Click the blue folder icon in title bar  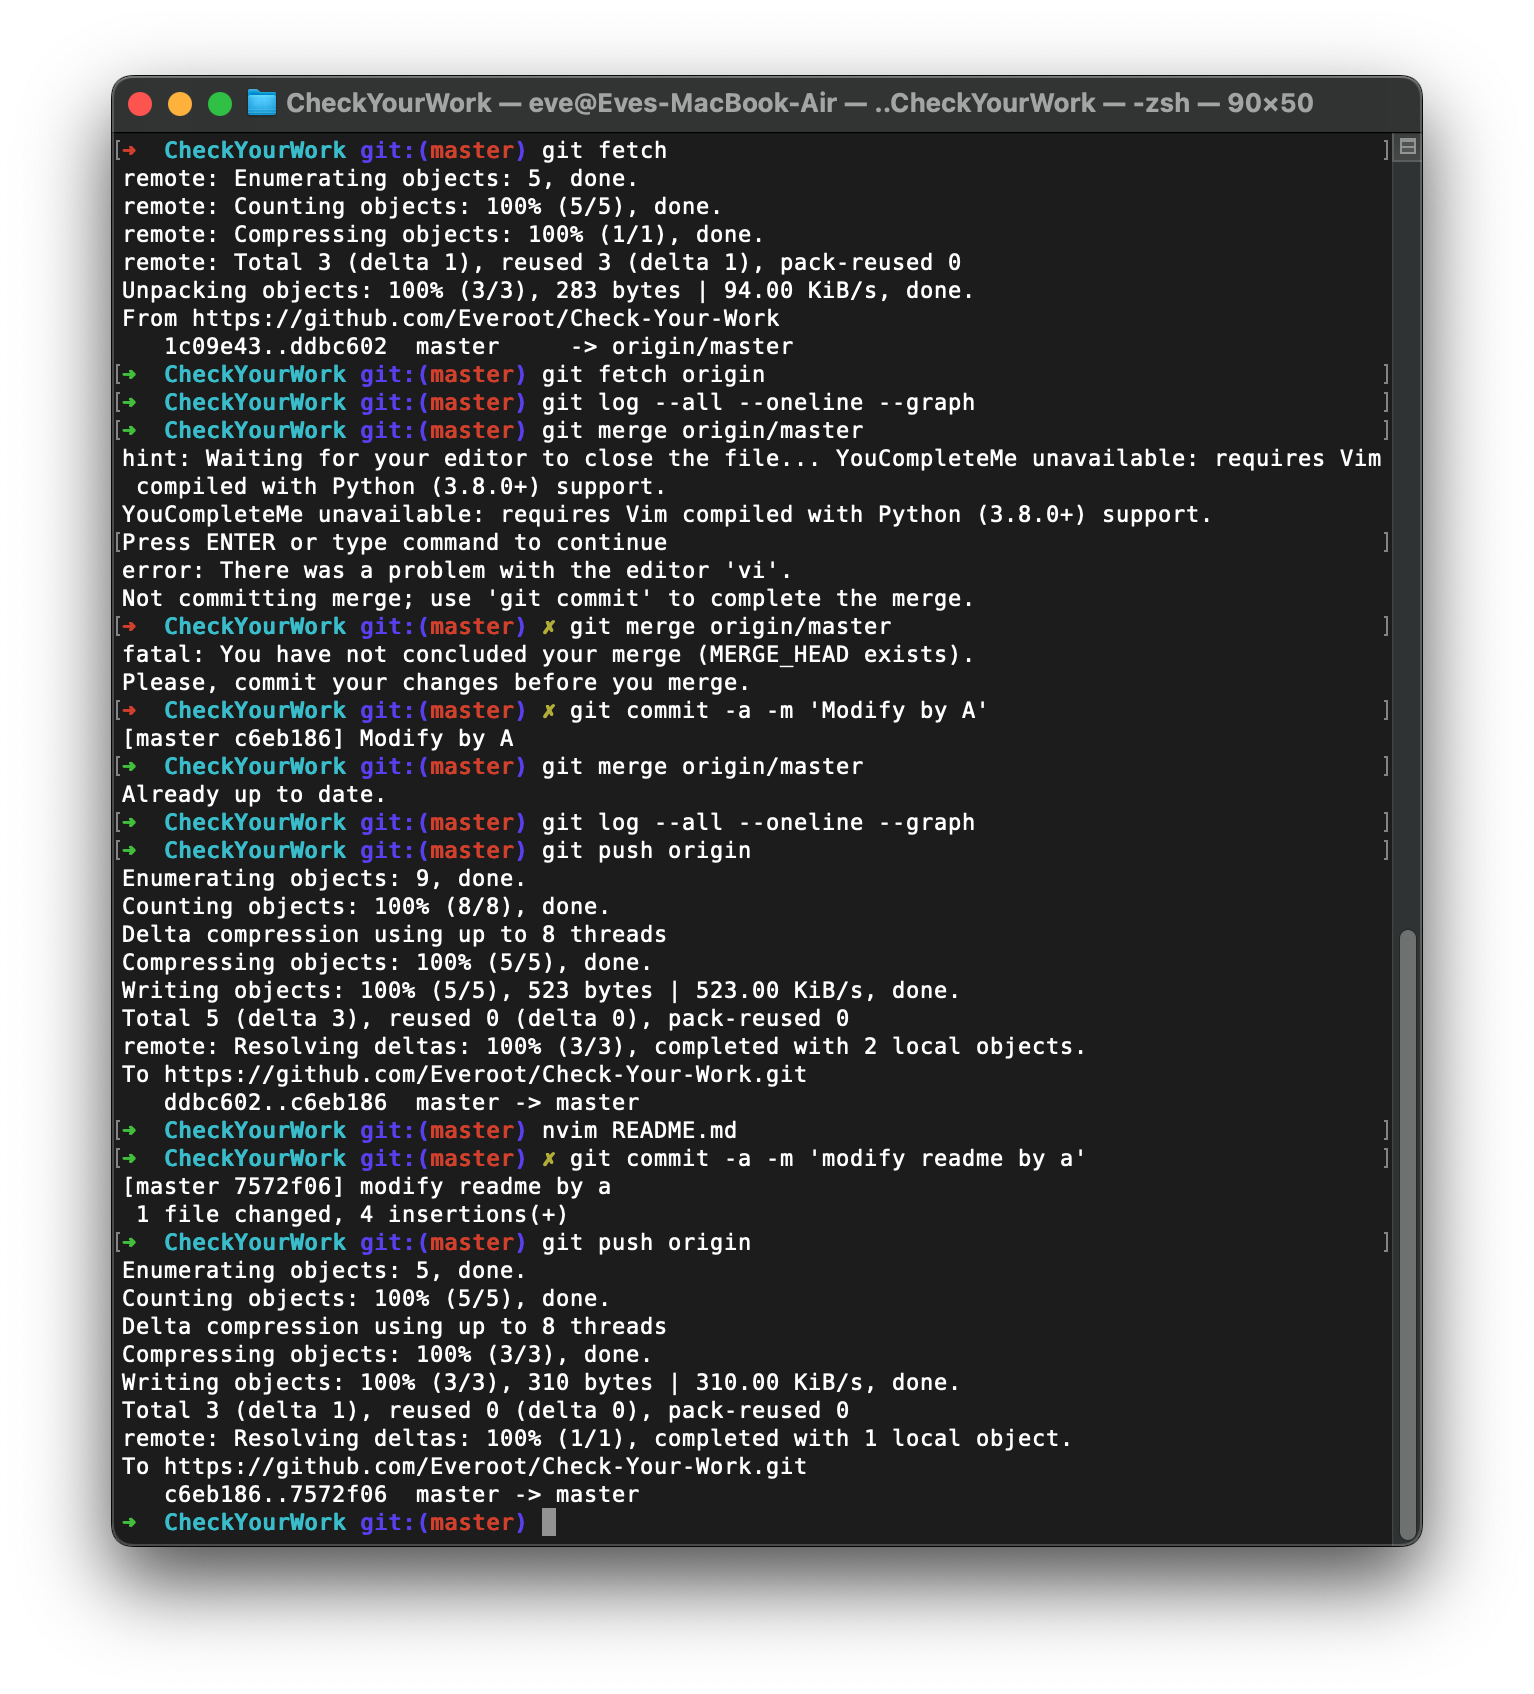[261, 103]
